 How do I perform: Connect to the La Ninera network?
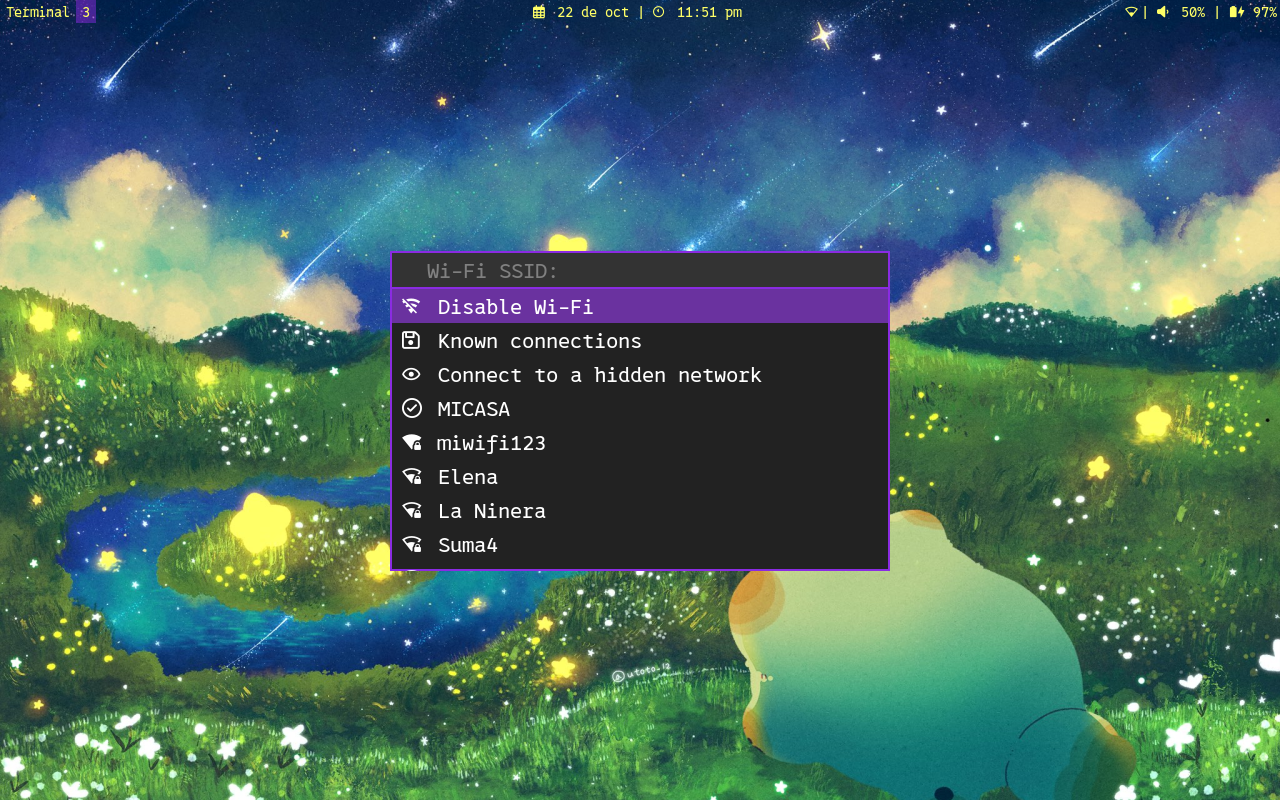(492, 510)
